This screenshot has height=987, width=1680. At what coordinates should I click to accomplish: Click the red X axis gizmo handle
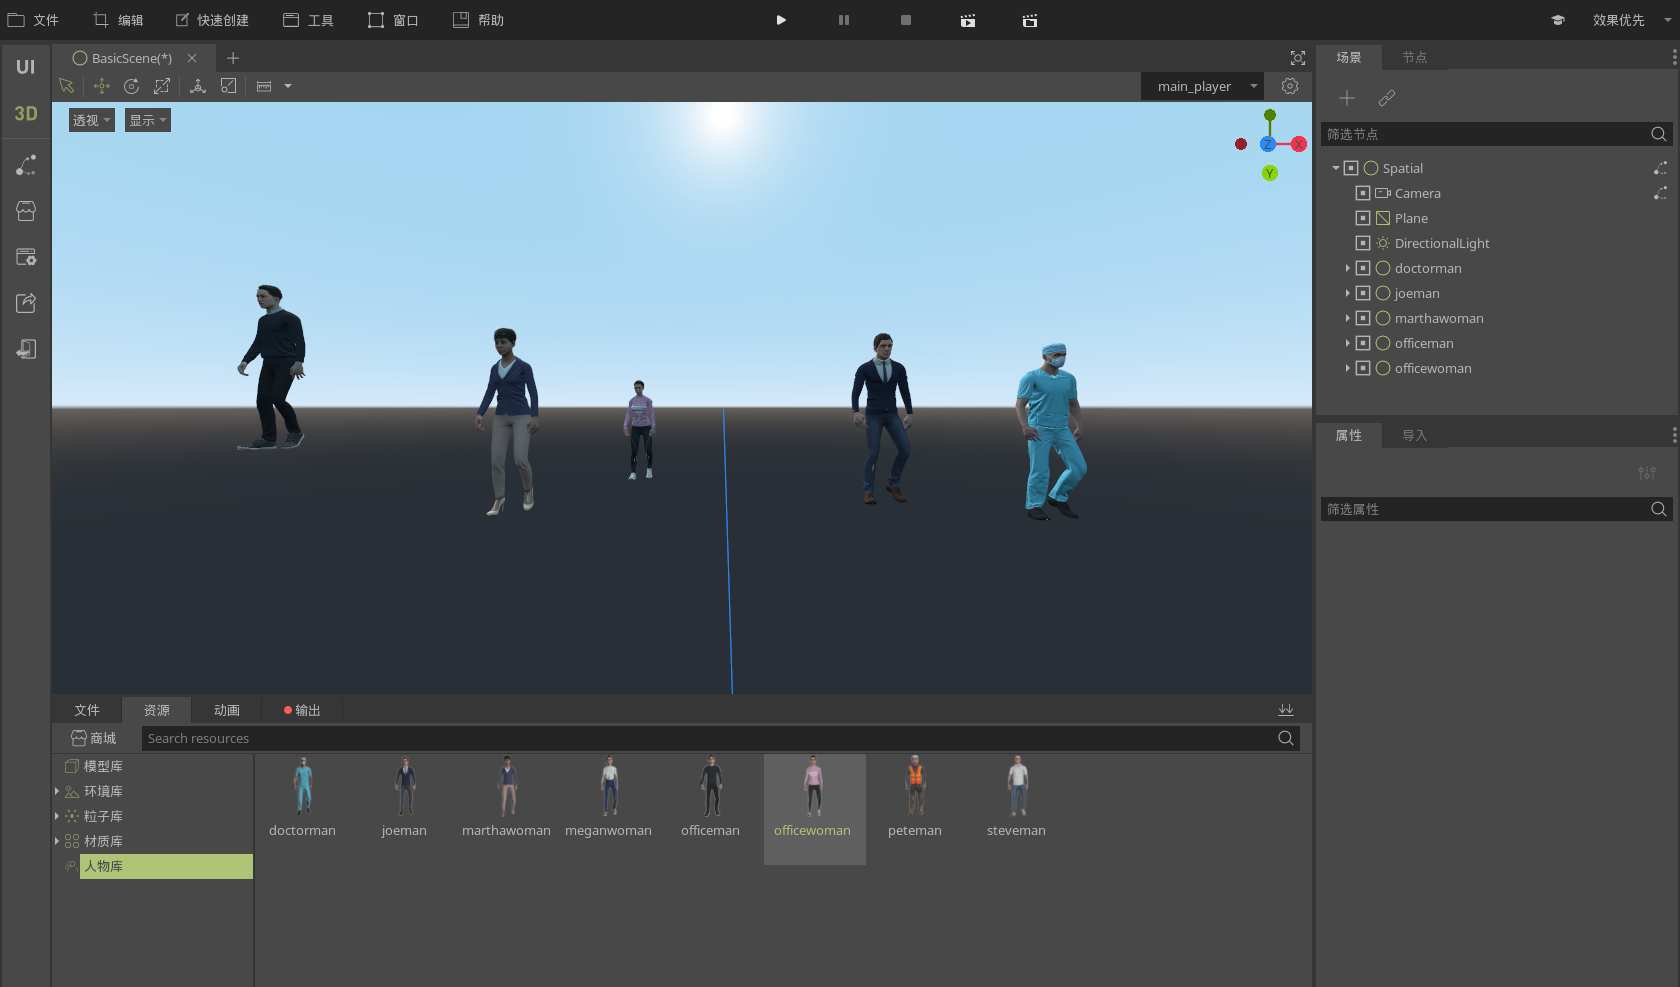pyautogui.click(x=1299, y=144)
